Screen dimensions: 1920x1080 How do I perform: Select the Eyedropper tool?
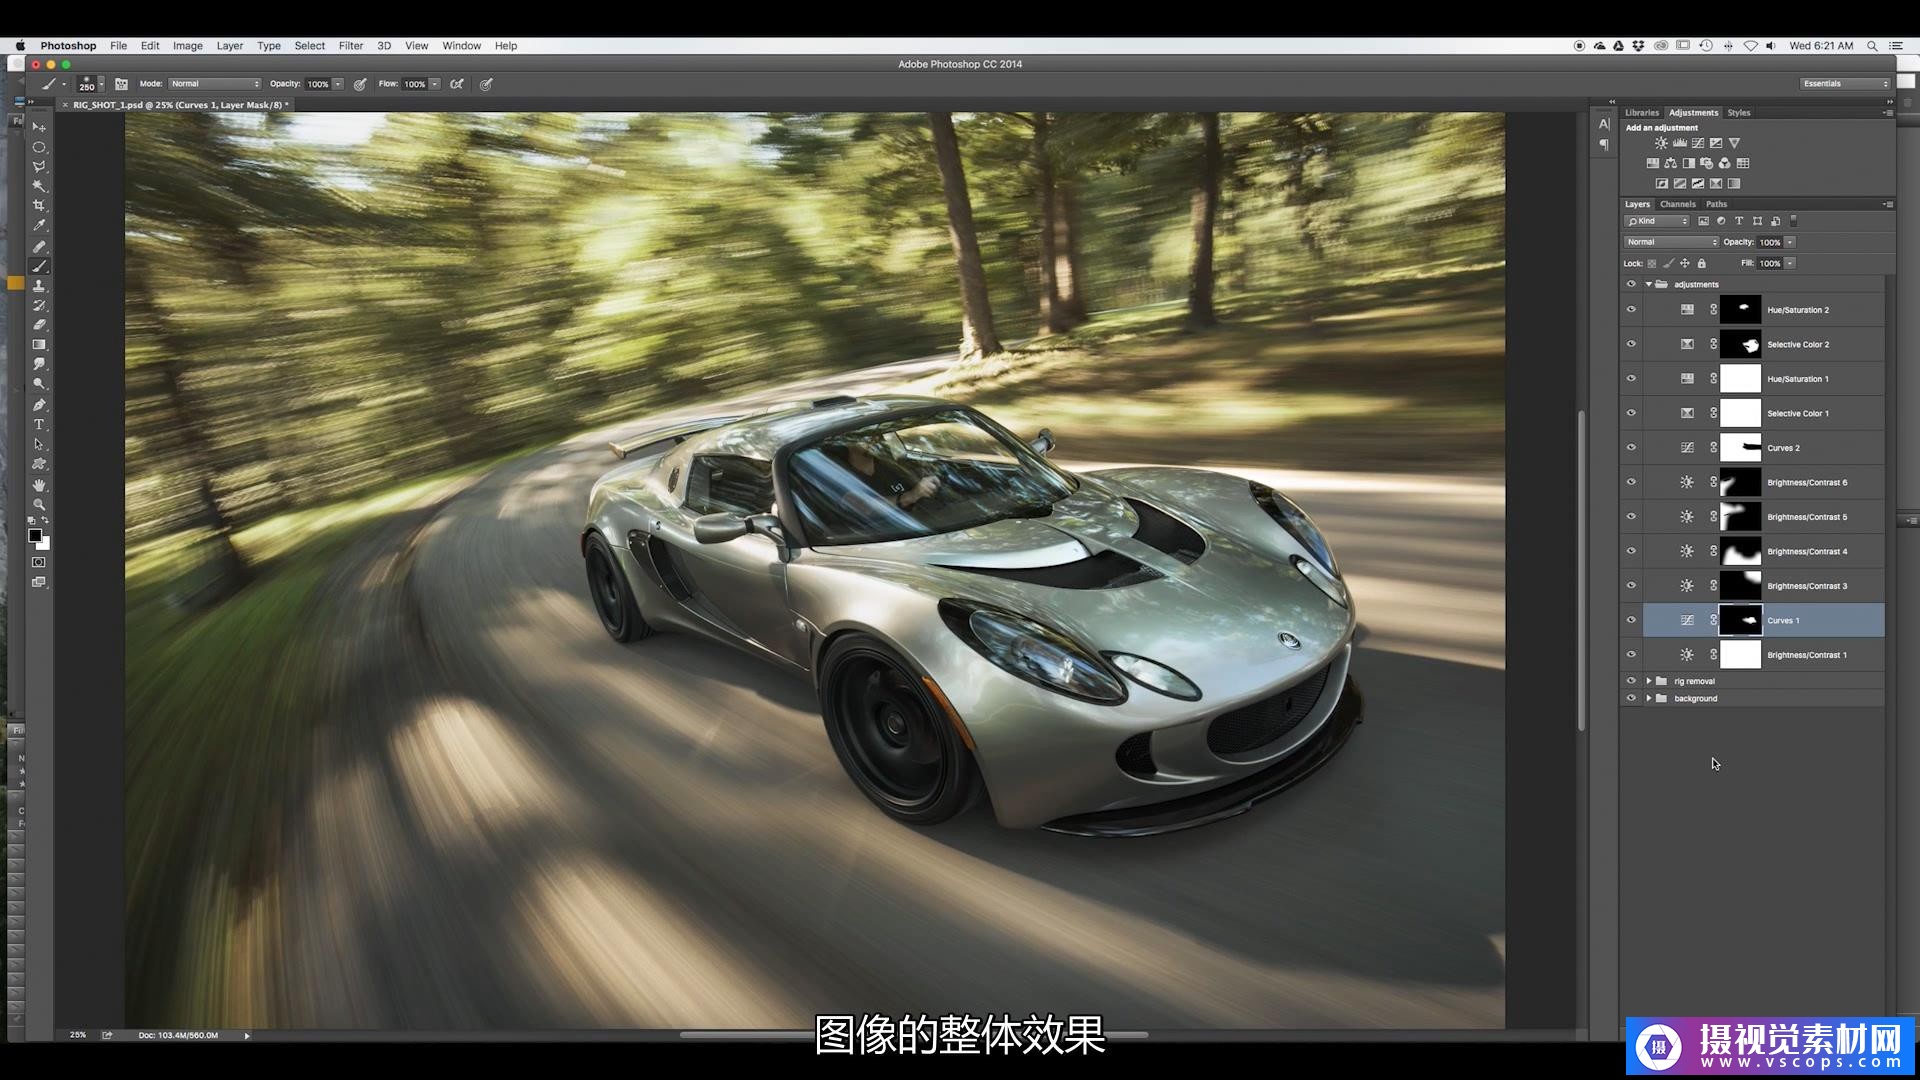click(x=39, y=226)
